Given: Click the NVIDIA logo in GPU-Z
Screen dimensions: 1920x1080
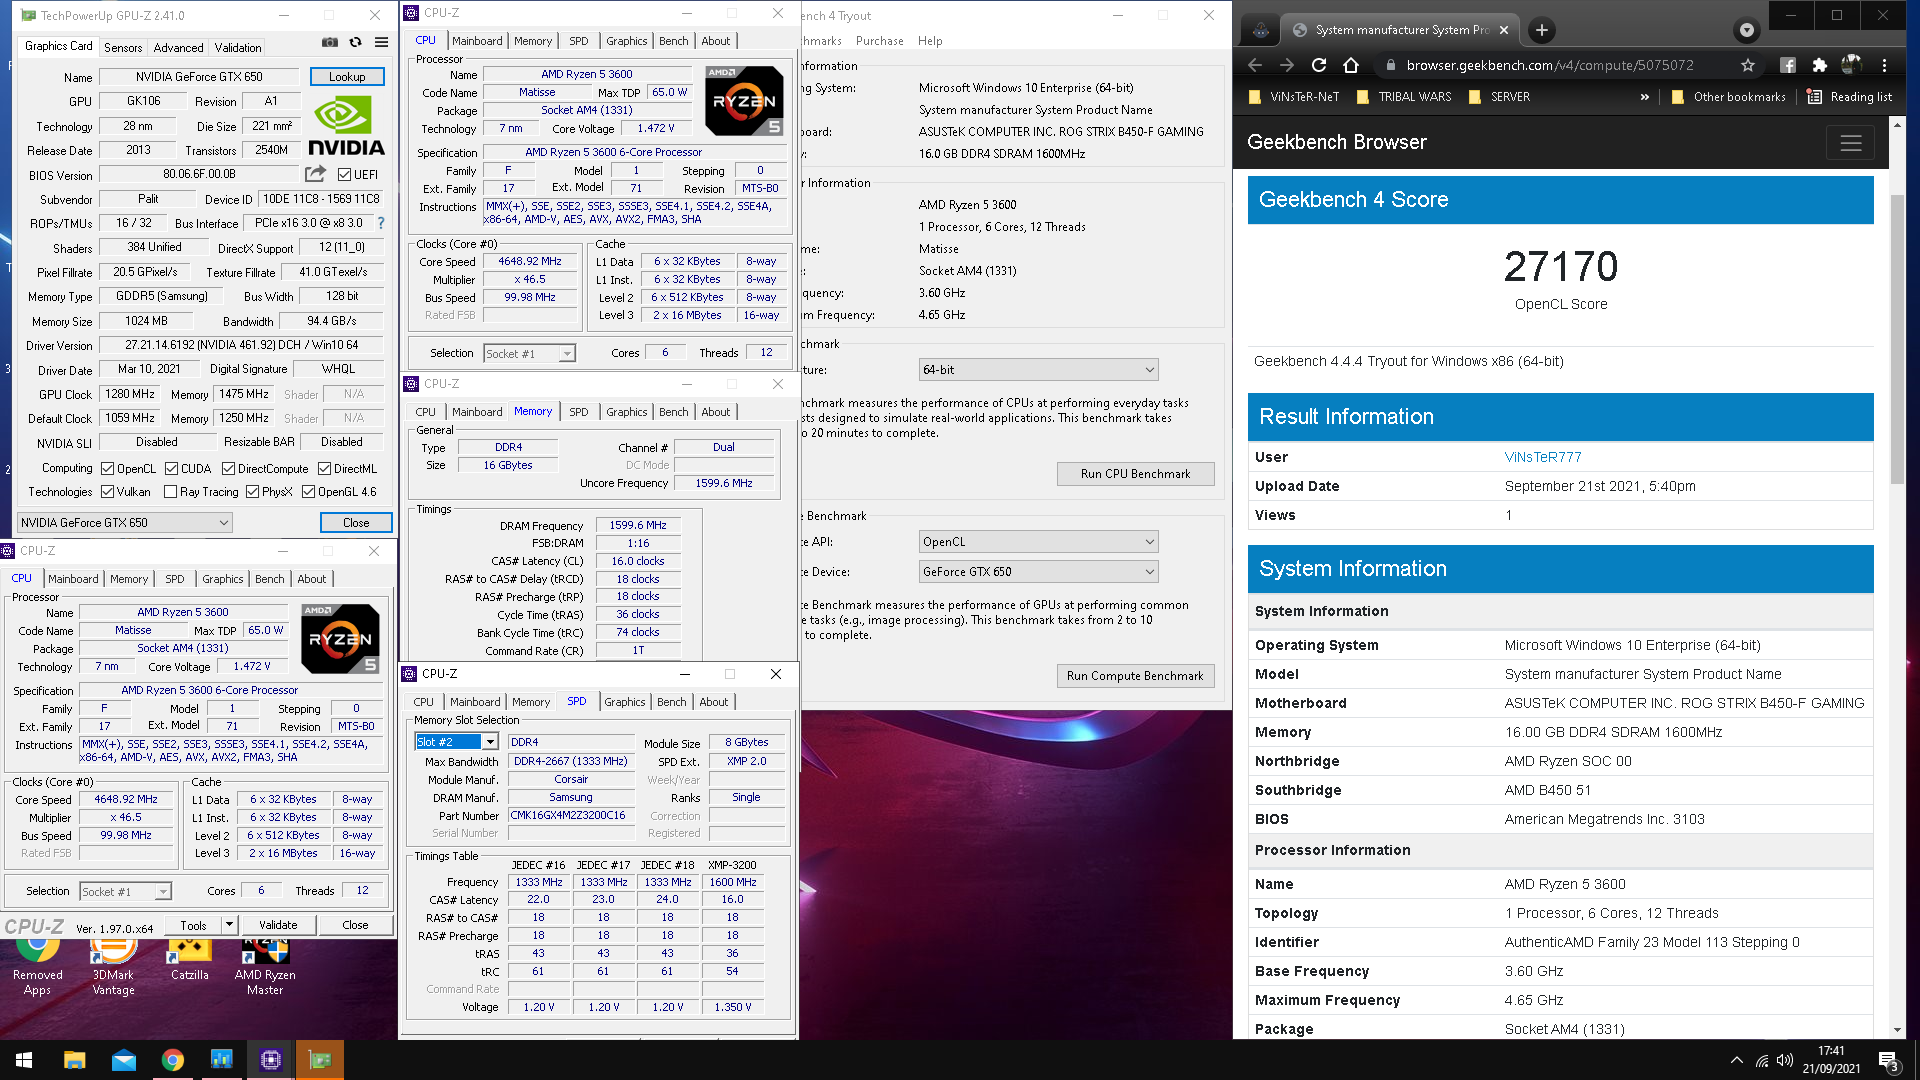Looking at the screenshot, I should tap(346, 127).
